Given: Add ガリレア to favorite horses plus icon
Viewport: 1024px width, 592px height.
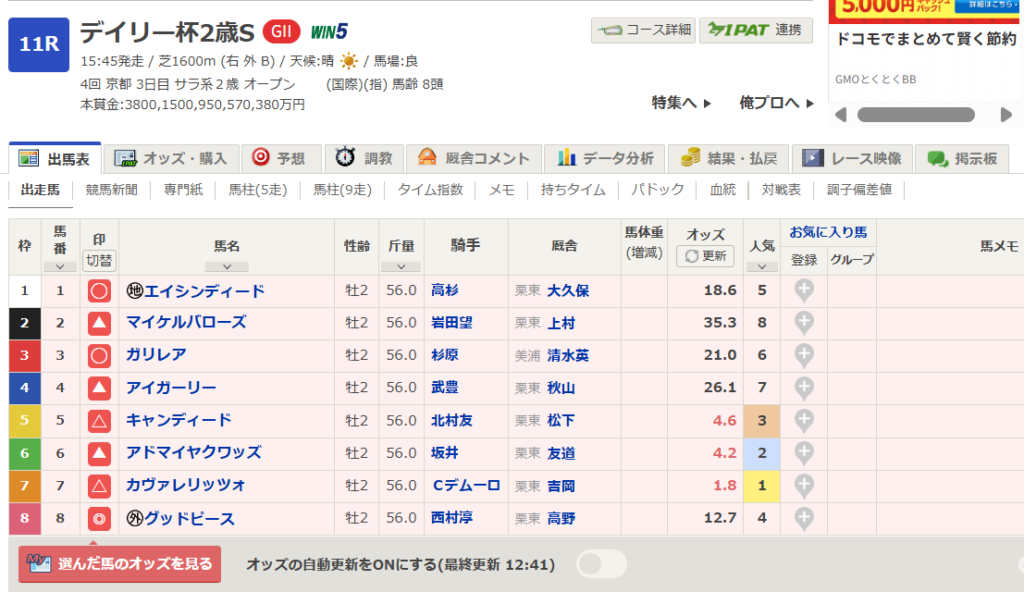Looking at the screenshot, I should click(804, 355).
